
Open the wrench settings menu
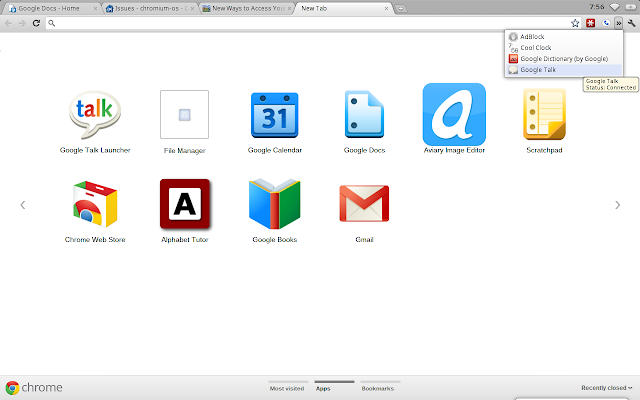tap(631, 23)
